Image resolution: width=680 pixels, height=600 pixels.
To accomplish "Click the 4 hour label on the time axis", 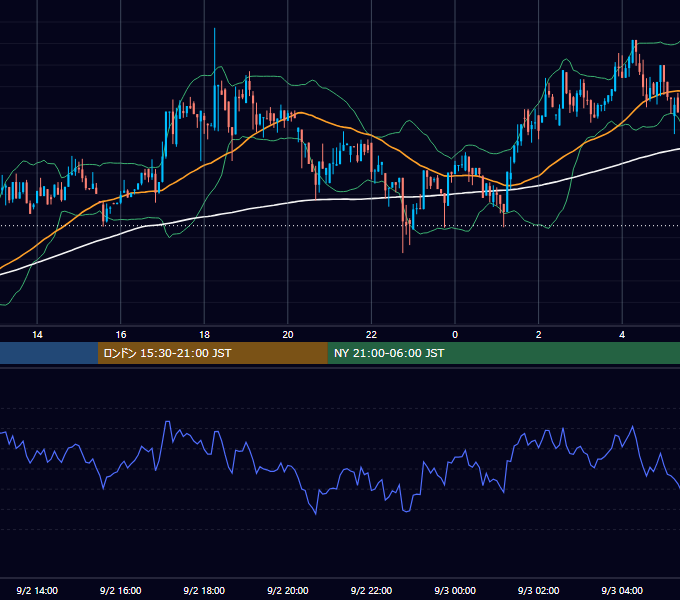I will (x=622, y=335).
